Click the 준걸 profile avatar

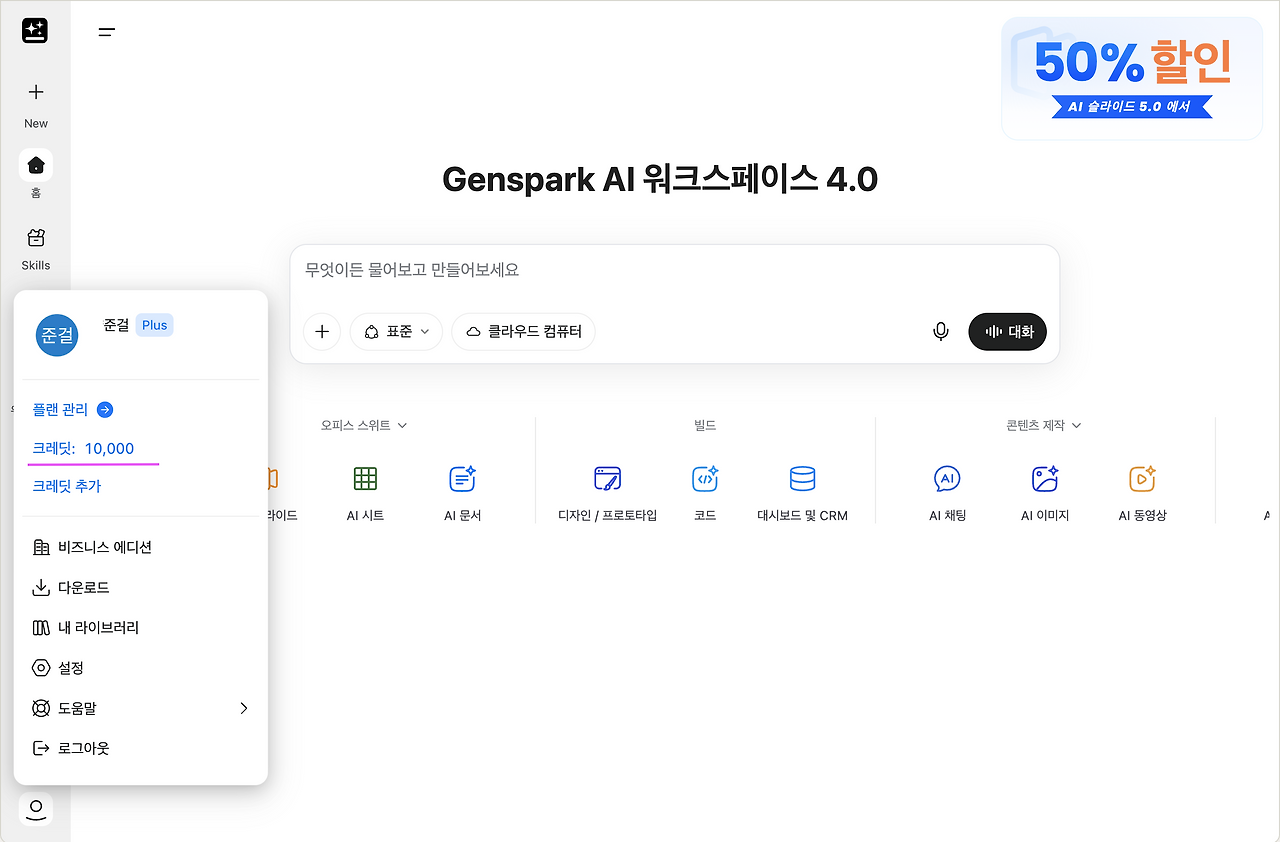[56, 335]
